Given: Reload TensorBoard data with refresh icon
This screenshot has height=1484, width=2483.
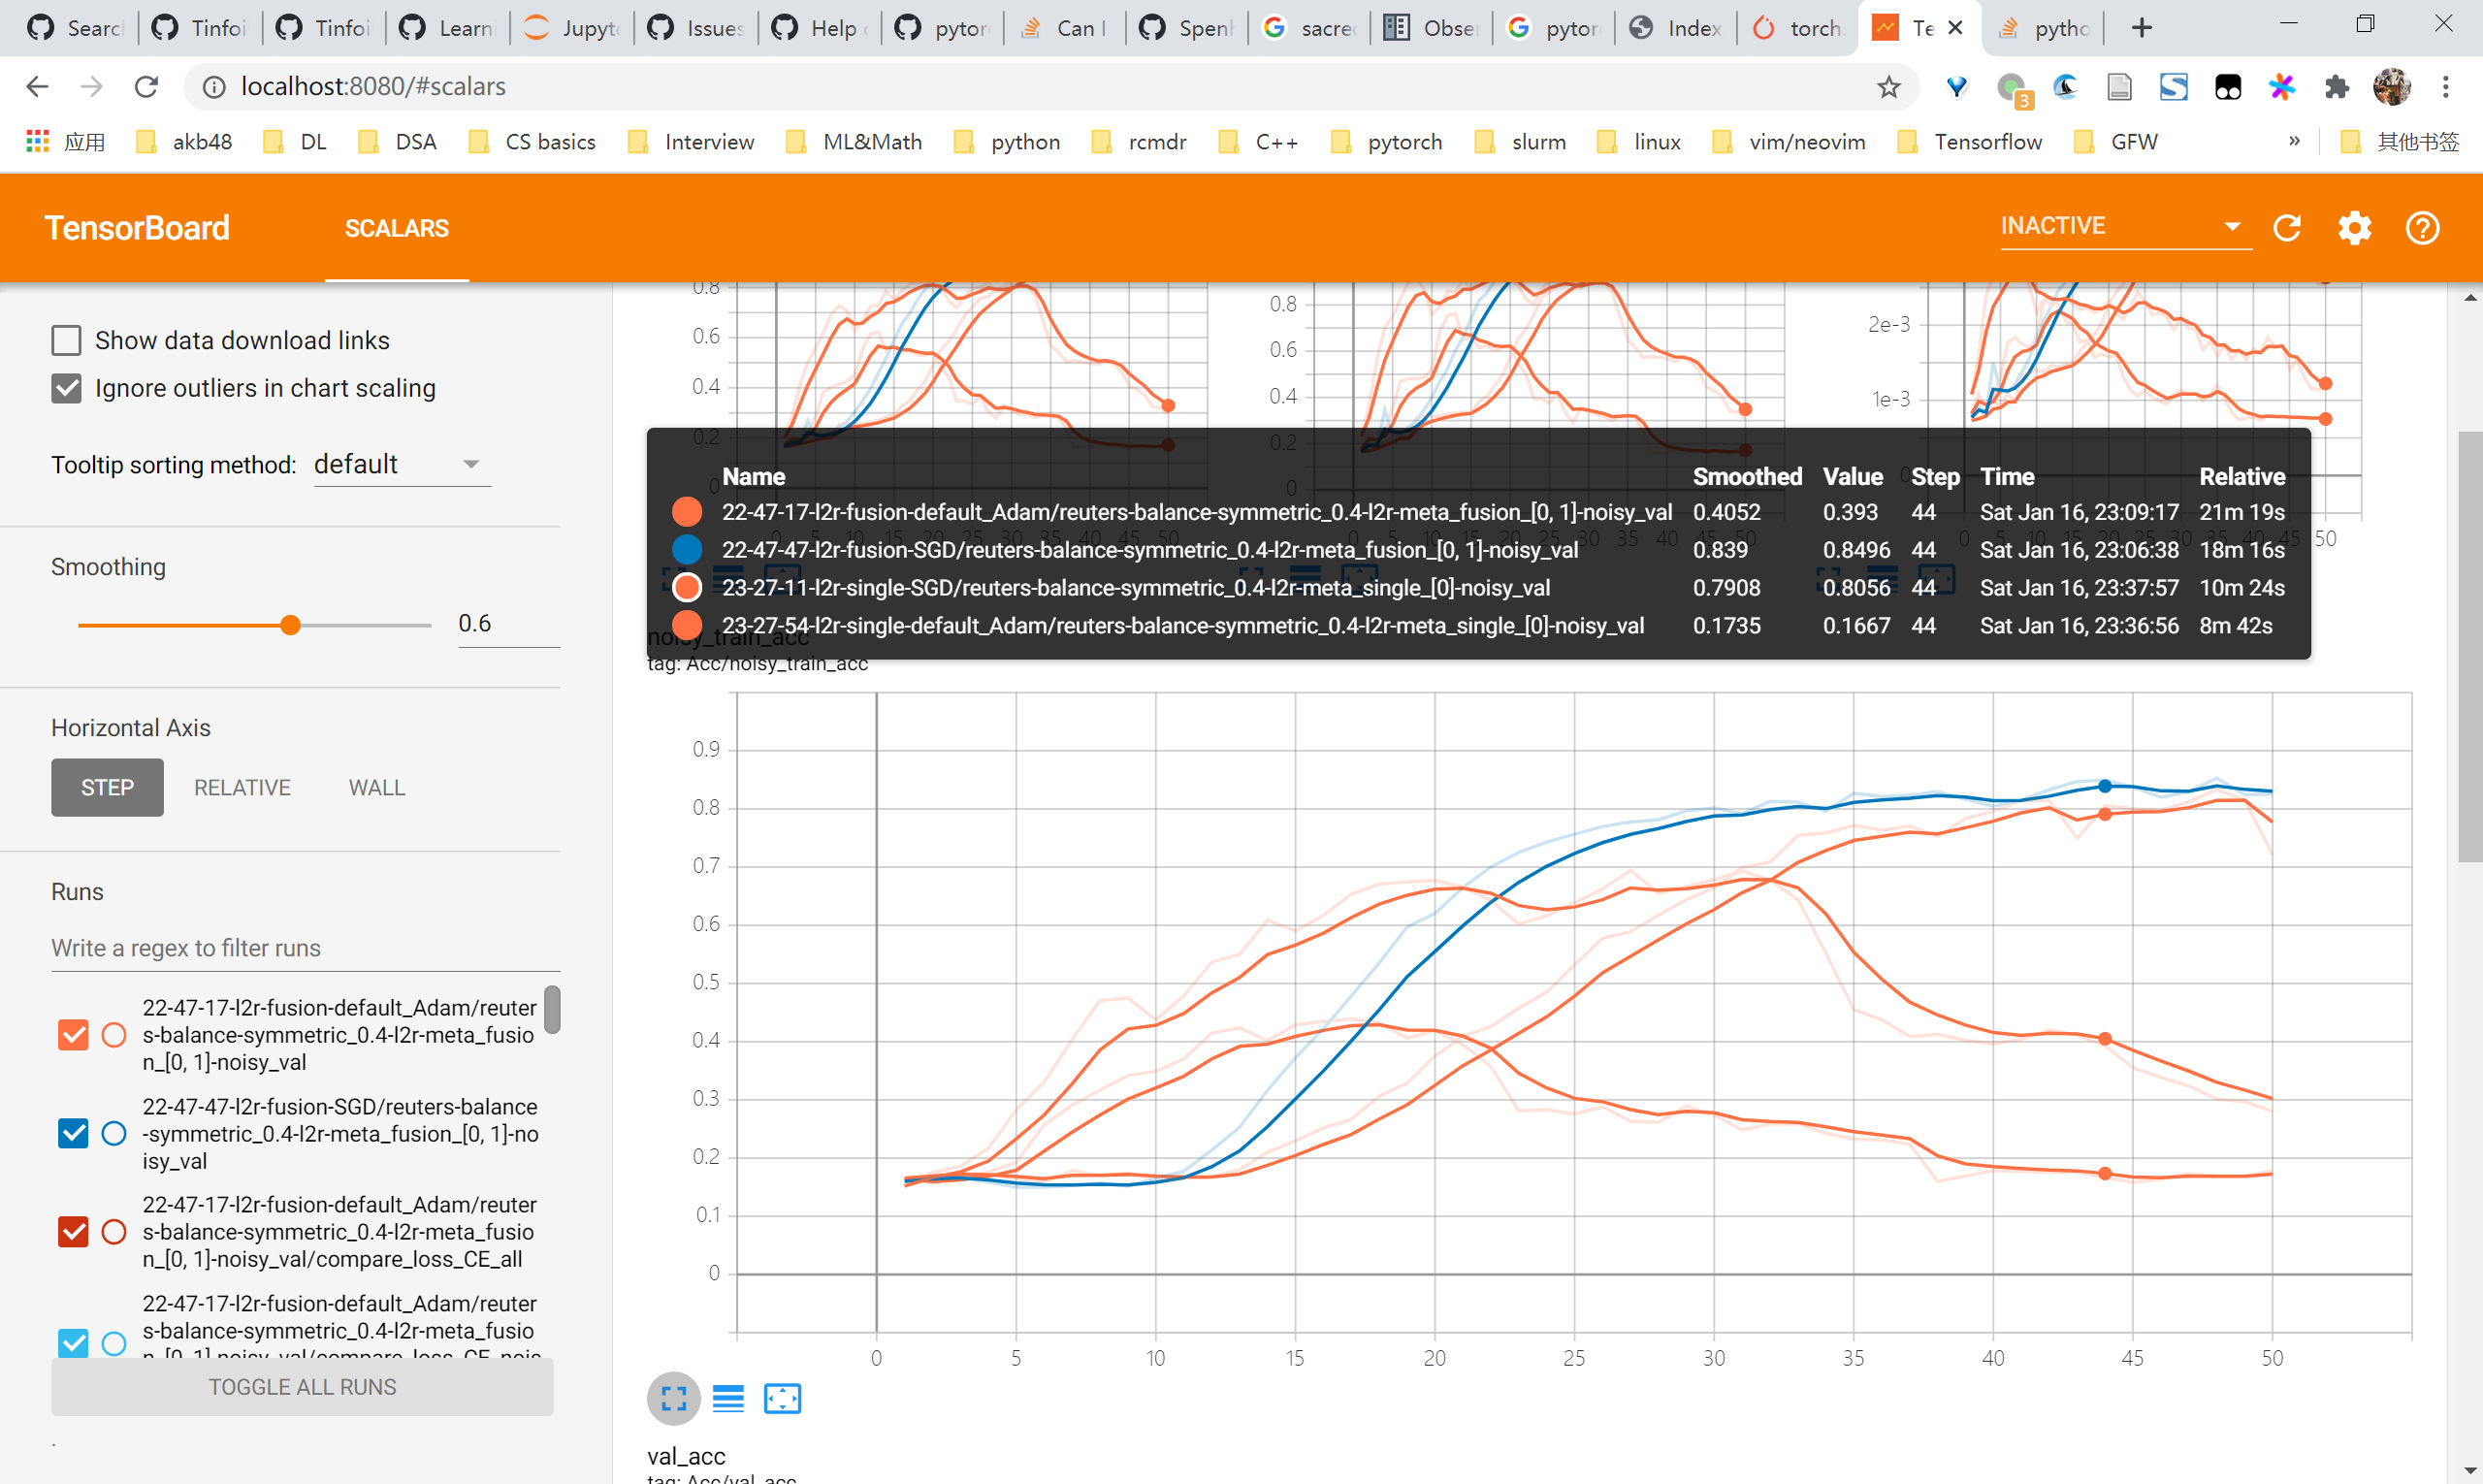Looking at the screenshot, I should (2287, 228).
